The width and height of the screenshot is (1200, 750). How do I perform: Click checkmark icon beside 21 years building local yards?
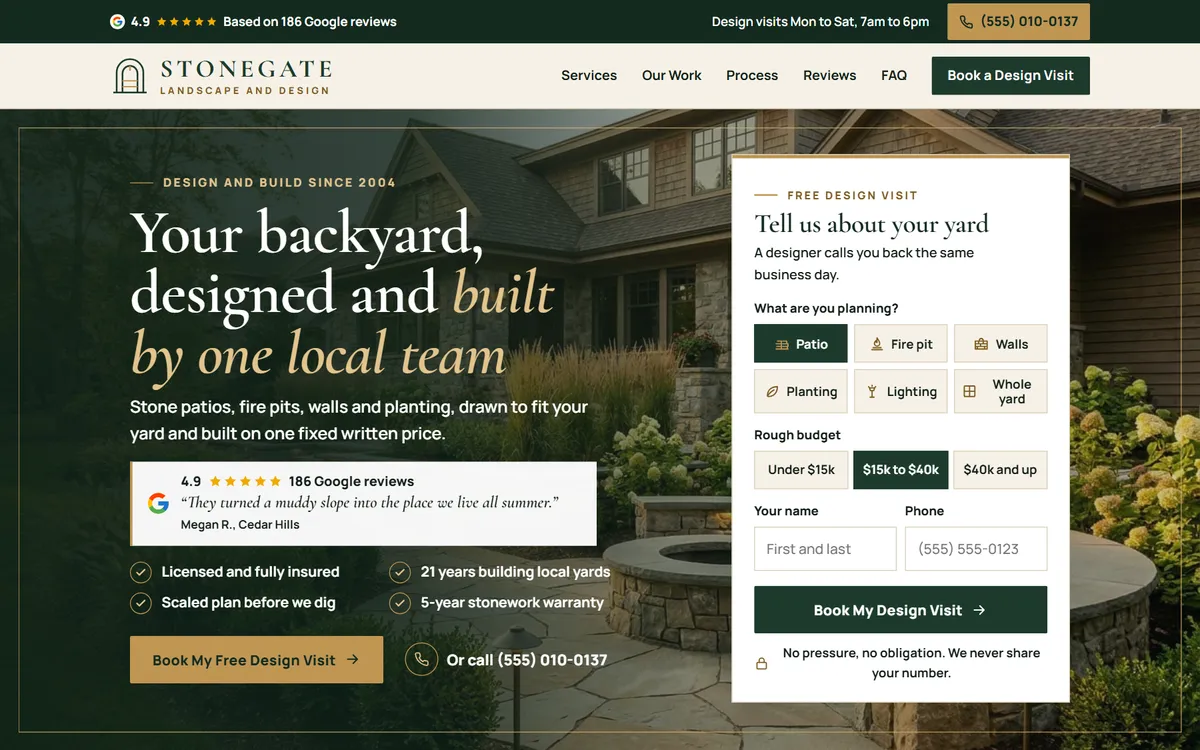[x=400, y=572]
